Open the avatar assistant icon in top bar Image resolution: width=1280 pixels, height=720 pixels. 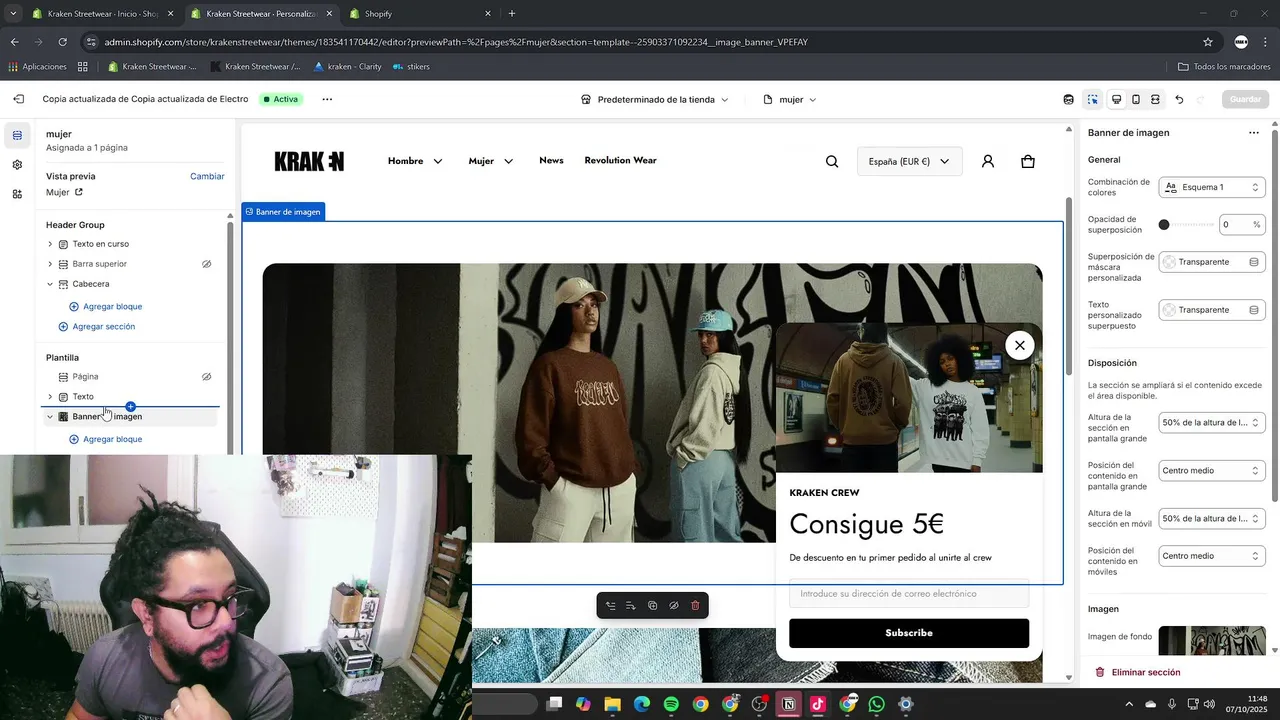pyautogui.click(x=1069, y=99)
